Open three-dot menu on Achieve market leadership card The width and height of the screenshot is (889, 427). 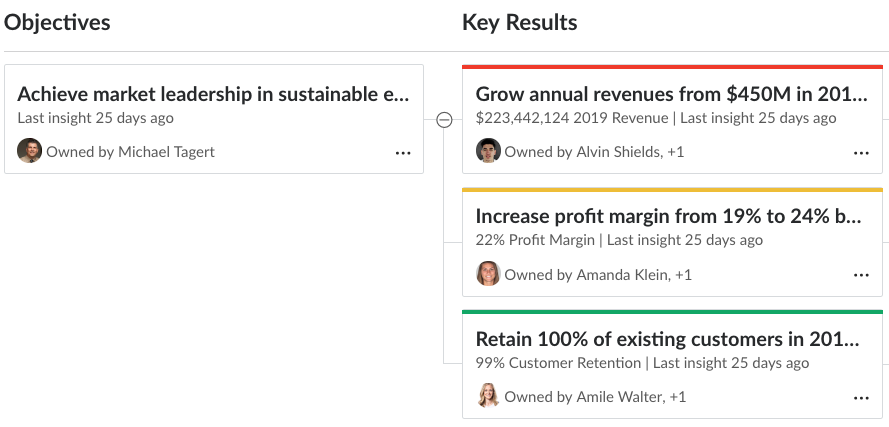(403, 153)
